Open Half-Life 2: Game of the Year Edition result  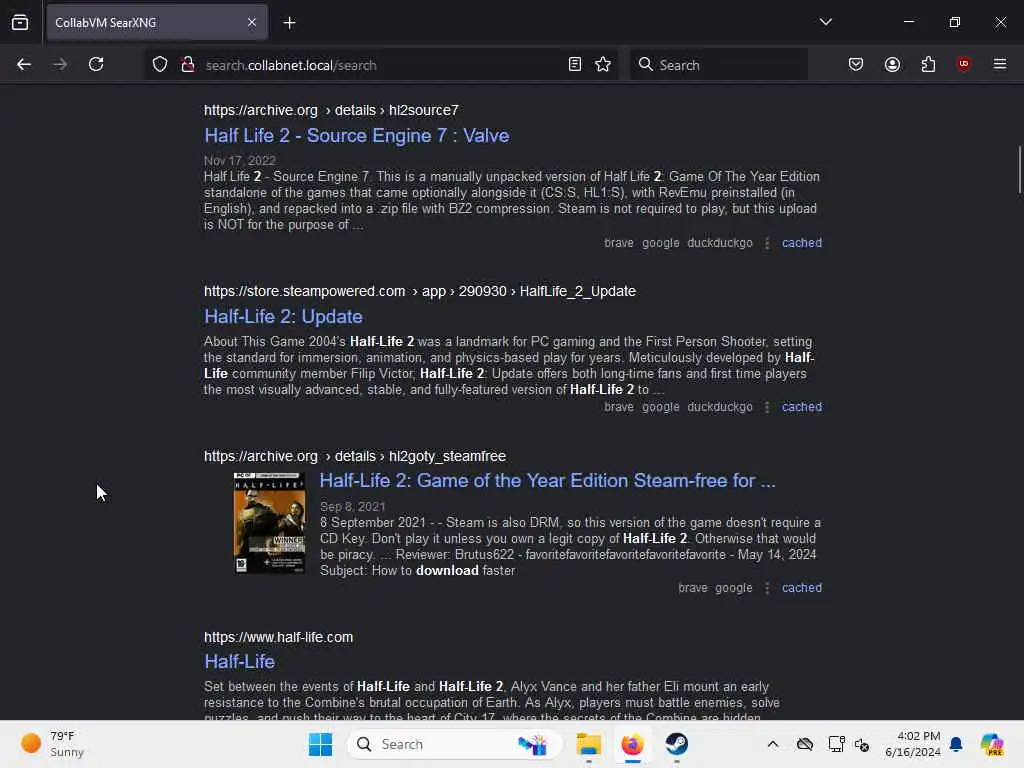[x=547, y=481]
